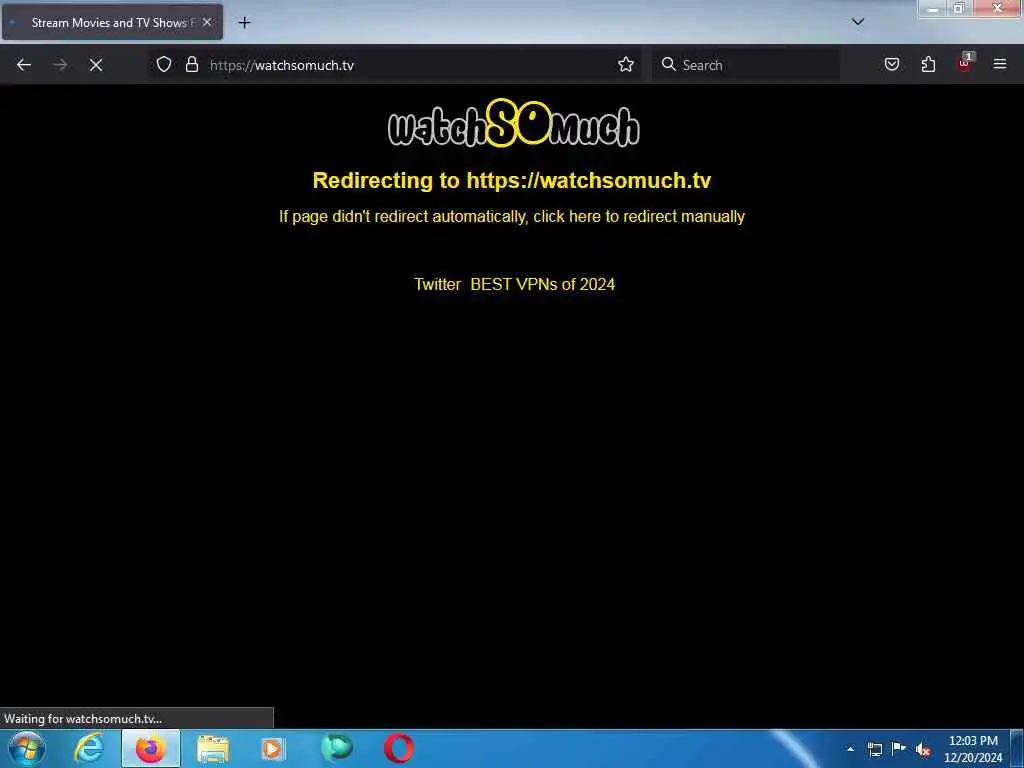Bookmark this page with star icon
Screen dimensions: 1024x768
coord(626,64)
